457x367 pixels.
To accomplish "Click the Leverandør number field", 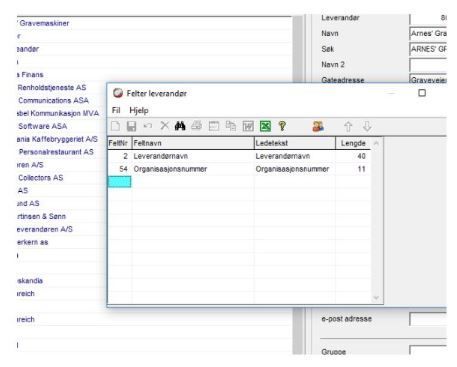I will coord(428,19).
